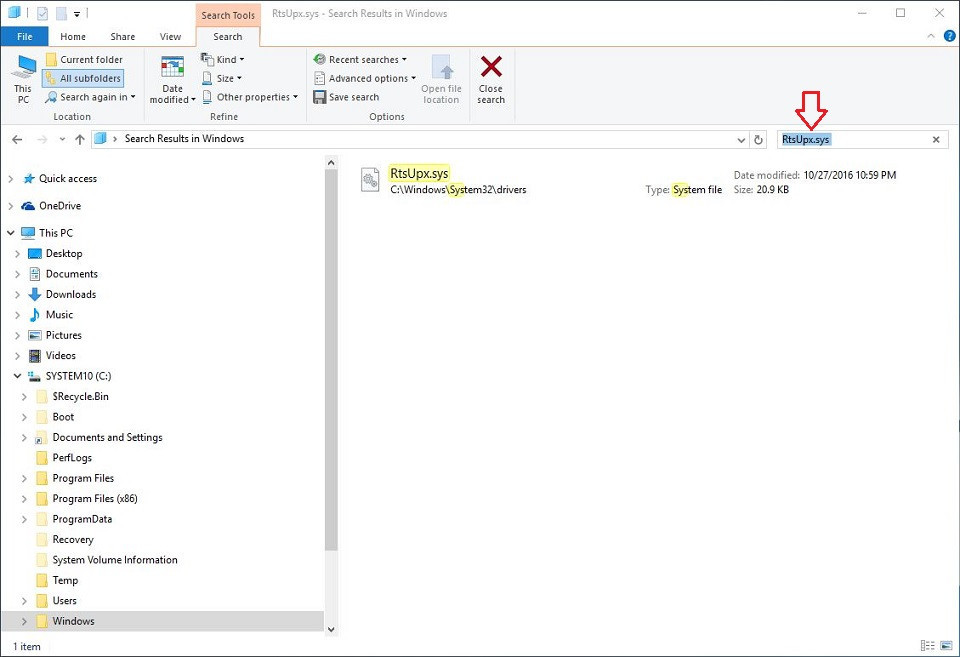Click the Music note icon

[35, 315]
